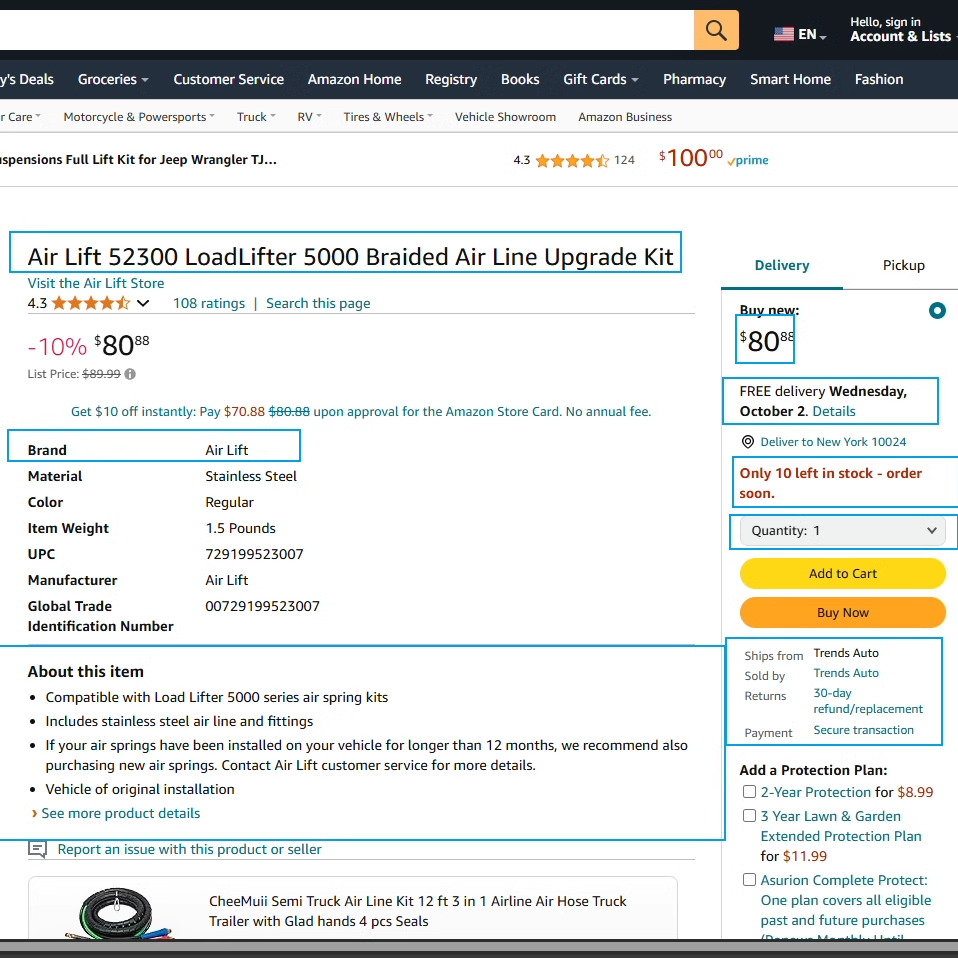This screenshot has height=958, width=958.
Task: Click the product's orange star rating
Action: tap(90, 303)
